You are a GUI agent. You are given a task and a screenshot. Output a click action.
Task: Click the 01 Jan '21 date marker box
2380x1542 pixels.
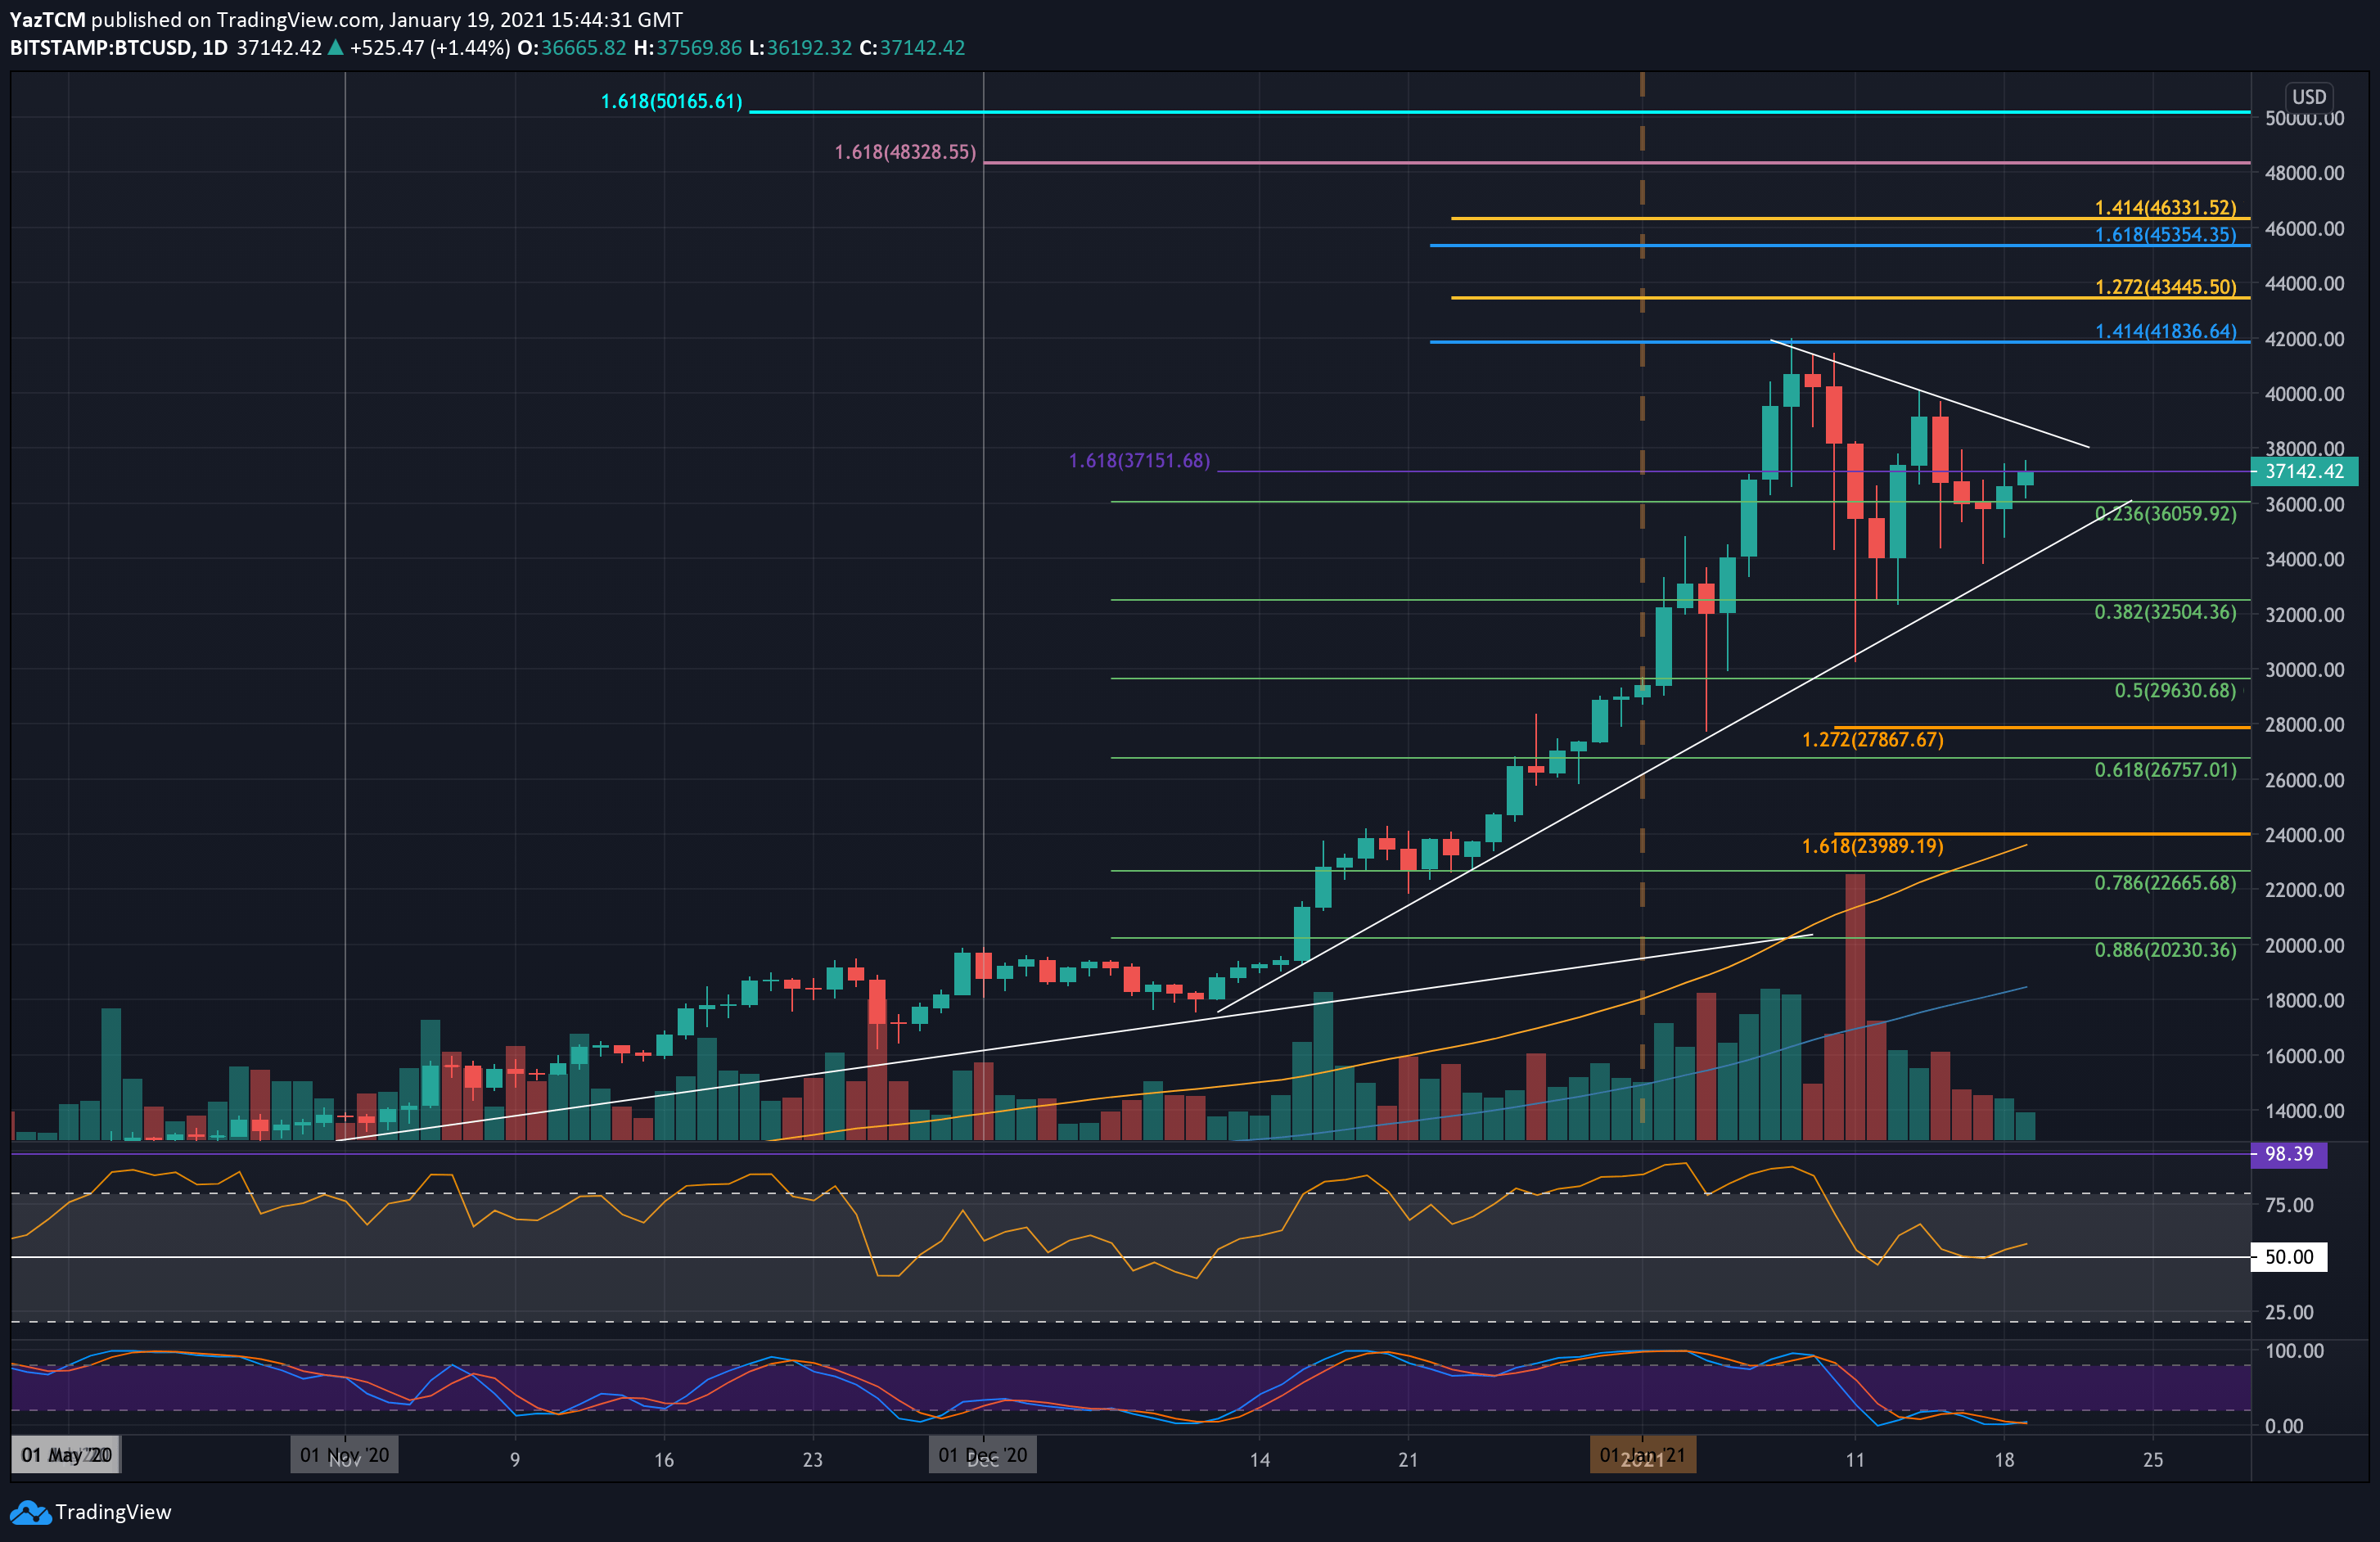[1643, 1456]
